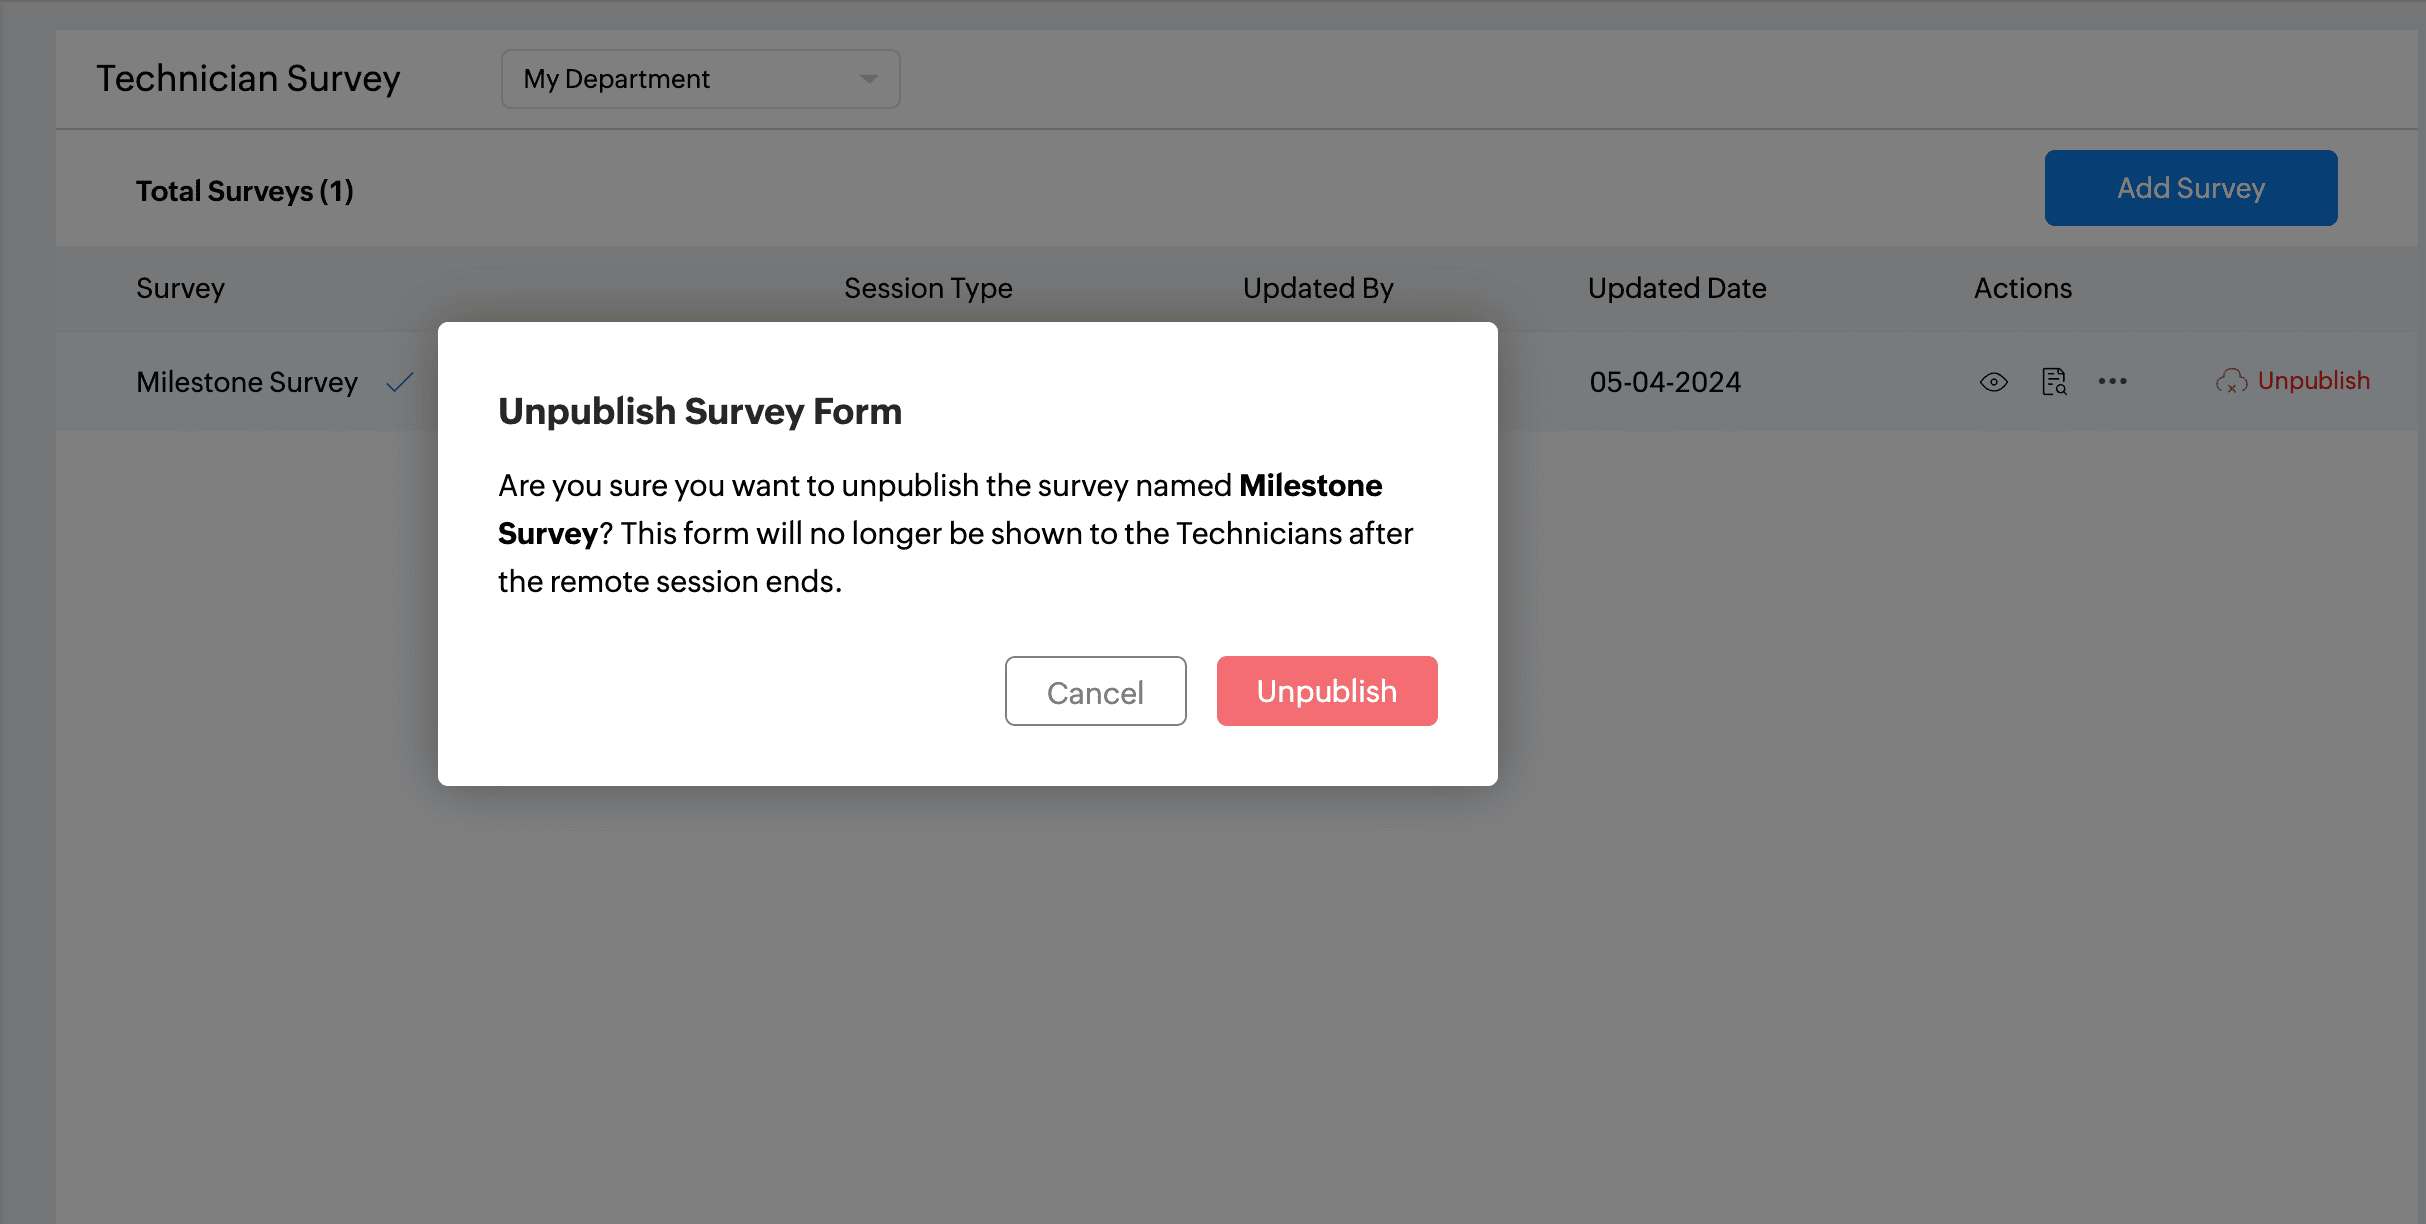The height and width of the screenshot is (1224, 2426).
Task: Click the Technician Survey page title
Action: (x=248, y=79)
